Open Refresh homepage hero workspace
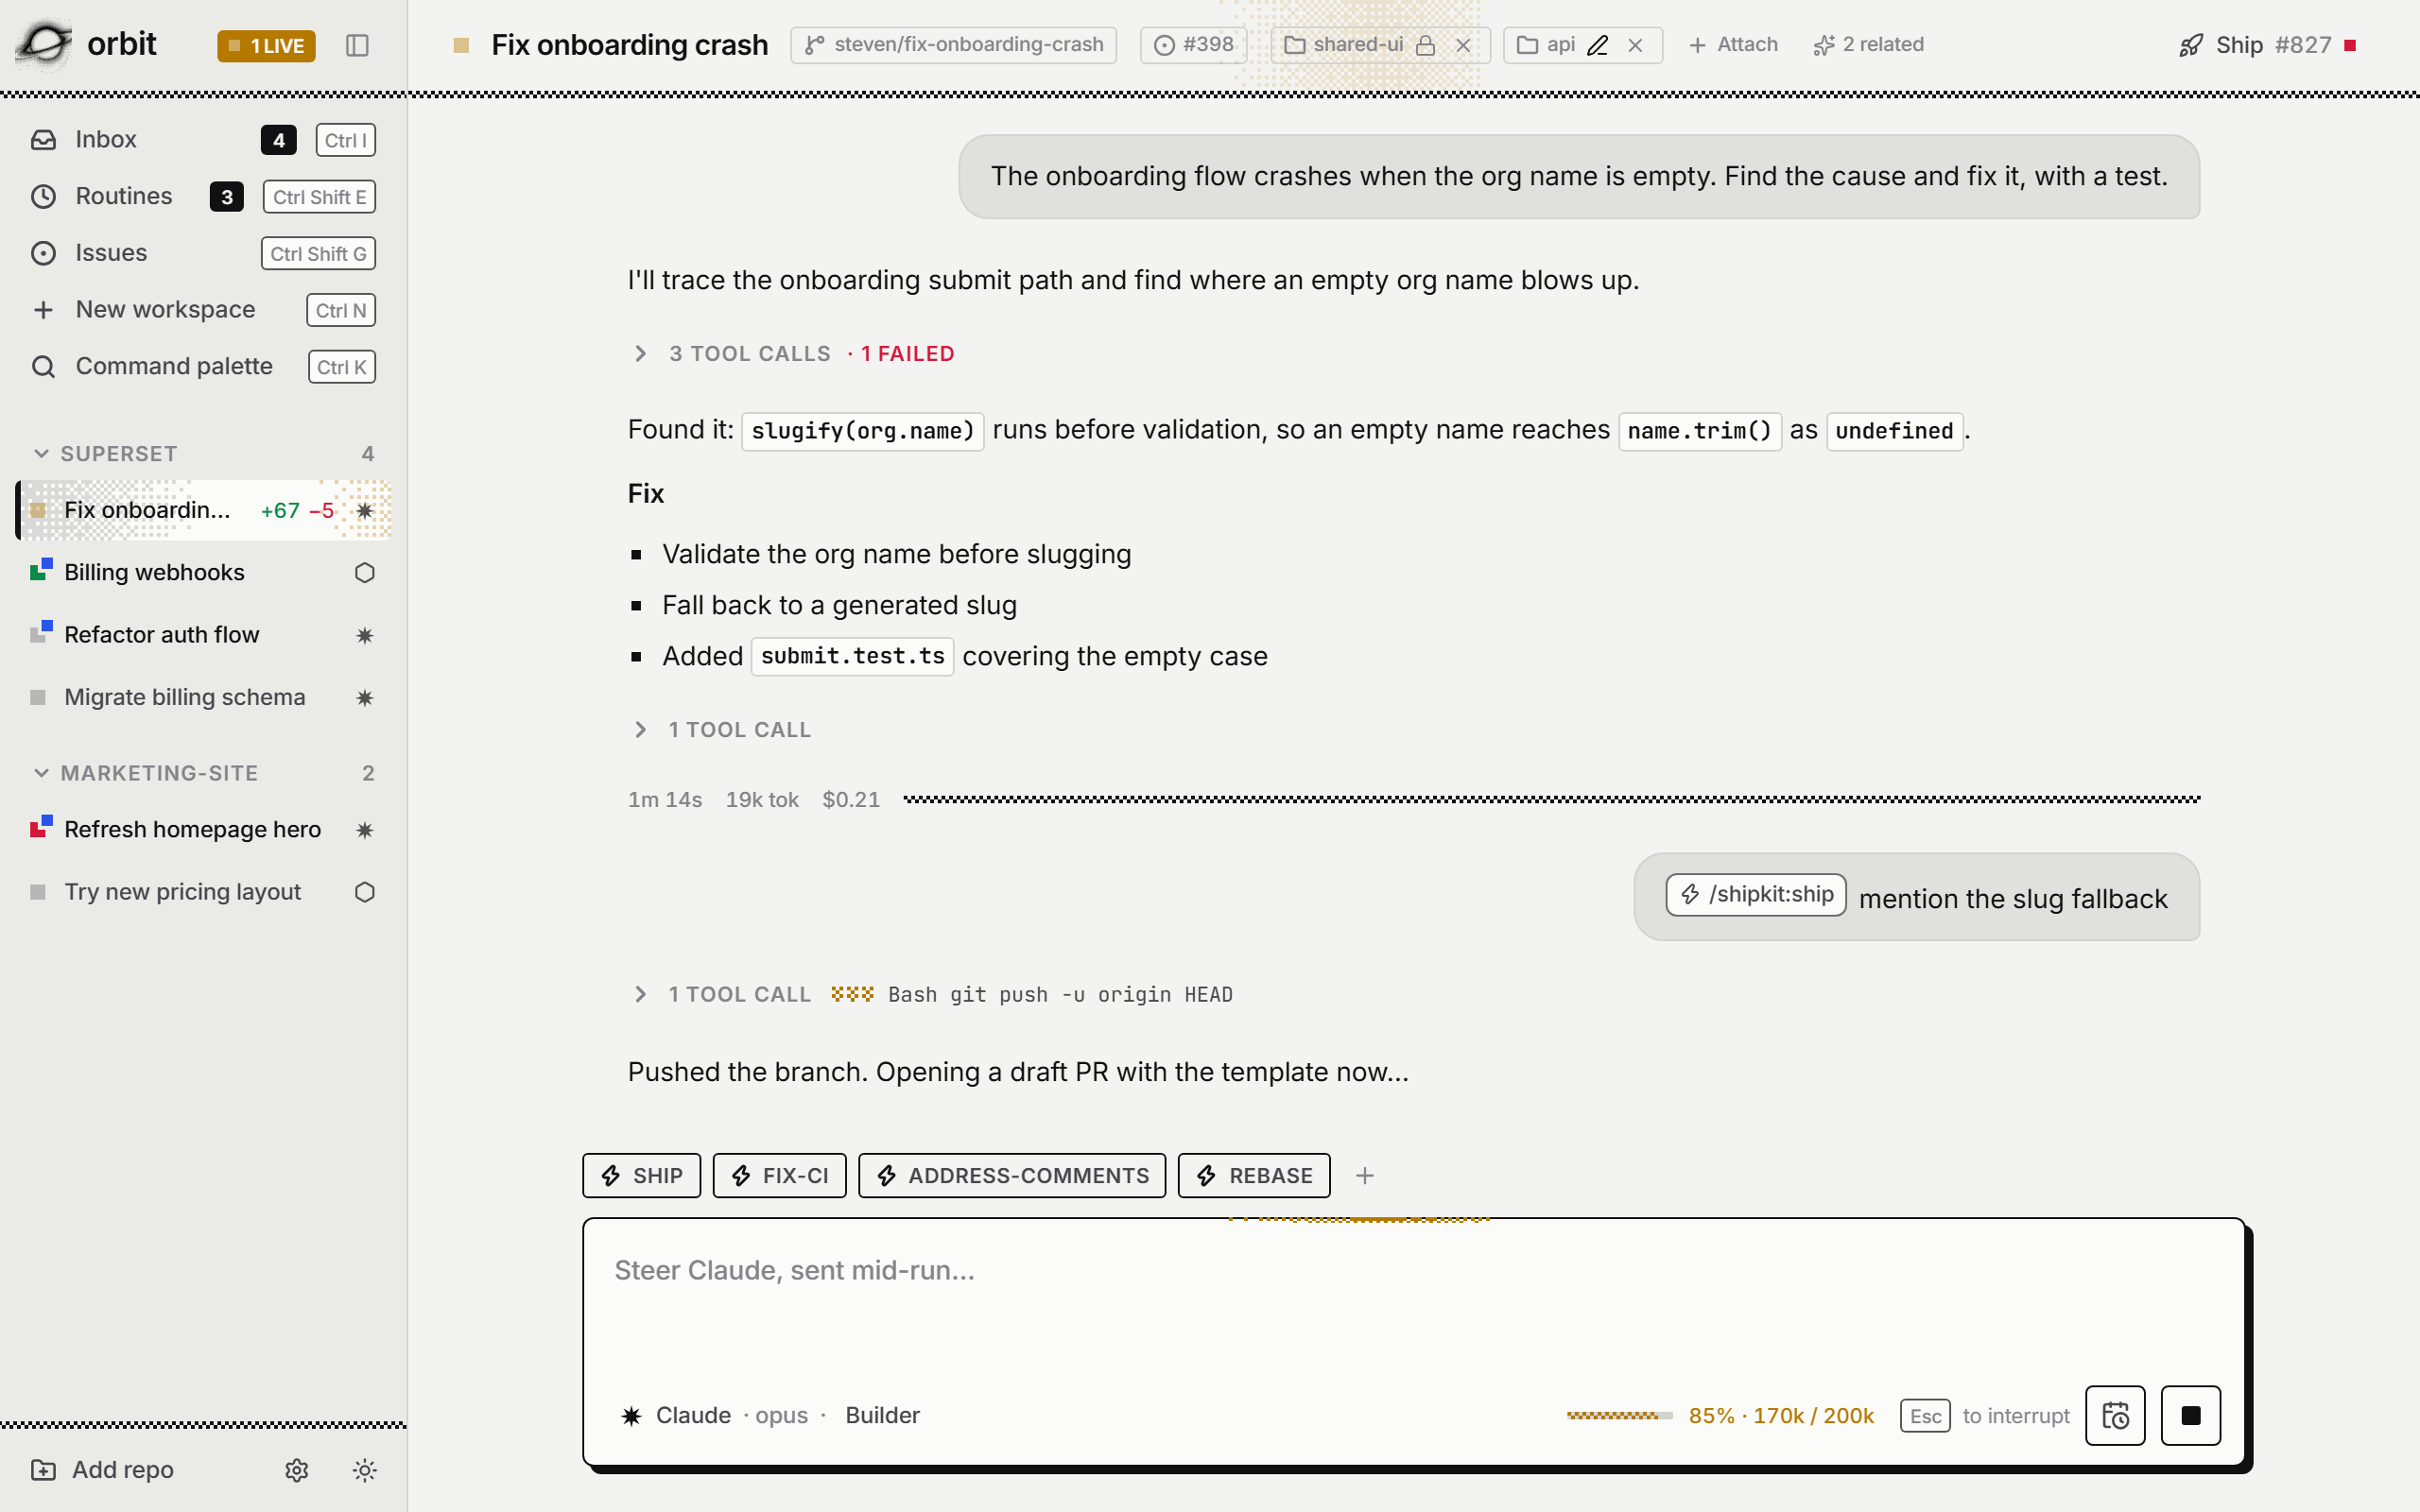Screen dimensions: 2420x1512 coord(203,829)
